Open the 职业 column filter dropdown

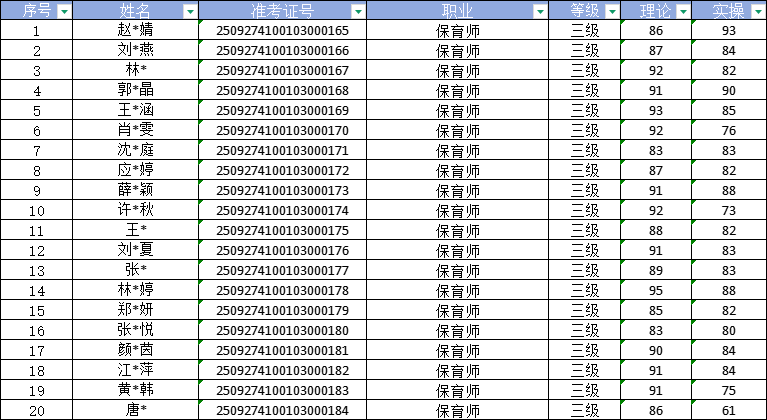540,11
